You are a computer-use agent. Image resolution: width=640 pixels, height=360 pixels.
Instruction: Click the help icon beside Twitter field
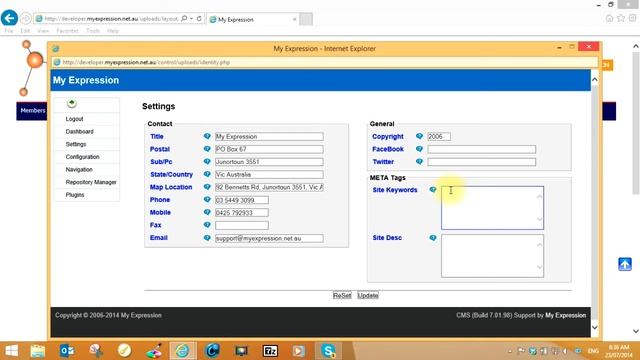point(419,161)
